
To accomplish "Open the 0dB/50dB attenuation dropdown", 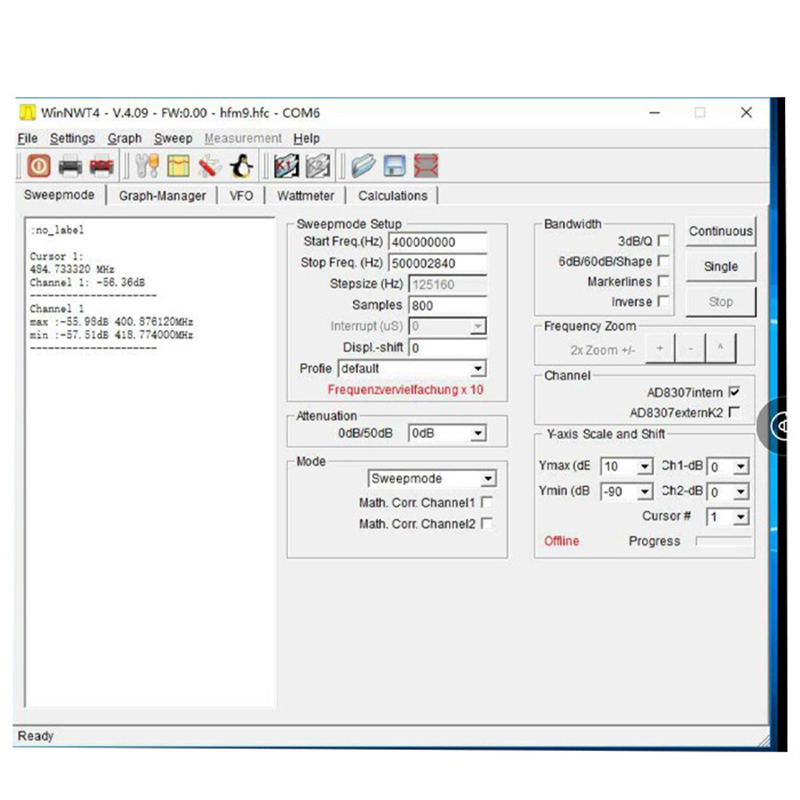I will click(478, 433).
